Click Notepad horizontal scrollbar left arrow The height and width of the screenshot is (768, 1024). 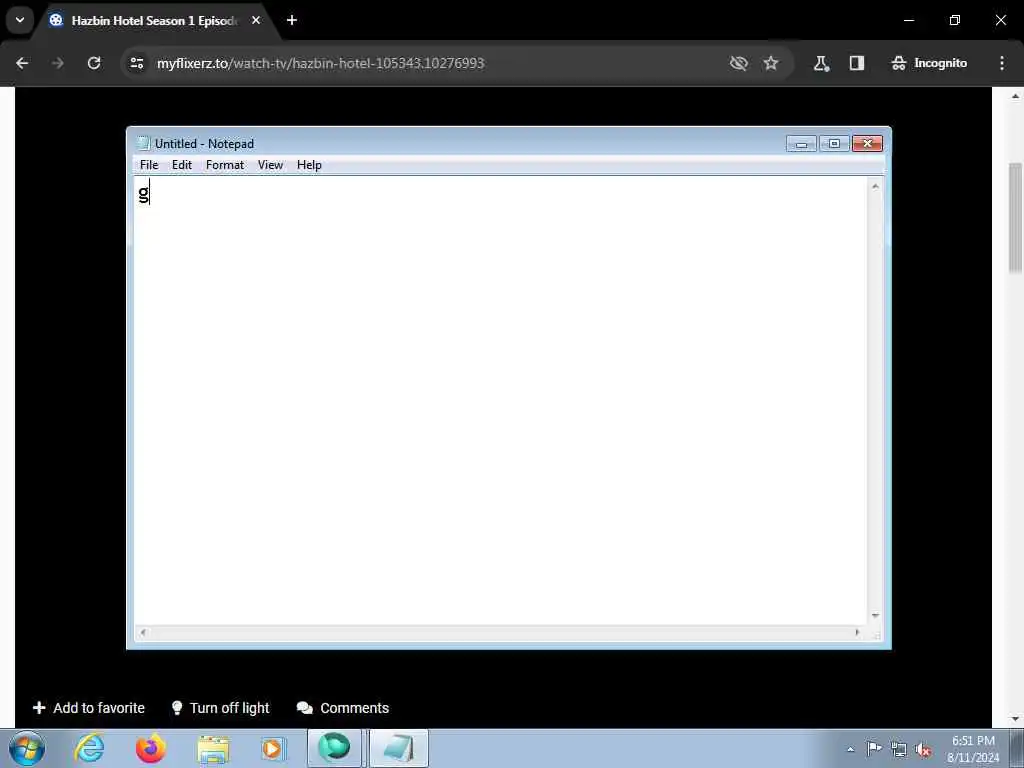point(143,632)
